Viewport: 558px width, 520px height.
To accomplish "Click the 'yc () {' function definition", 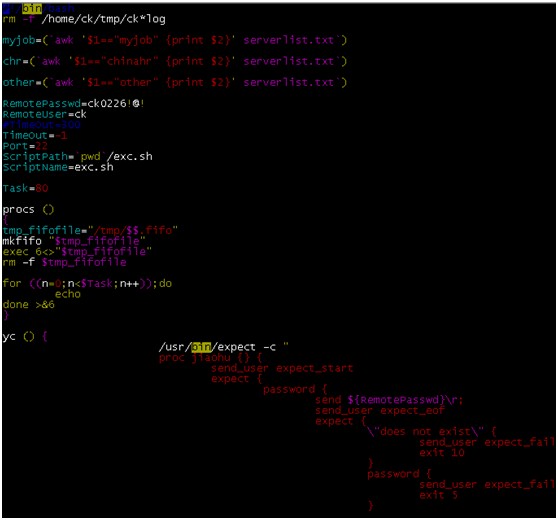I will (25, 336).
